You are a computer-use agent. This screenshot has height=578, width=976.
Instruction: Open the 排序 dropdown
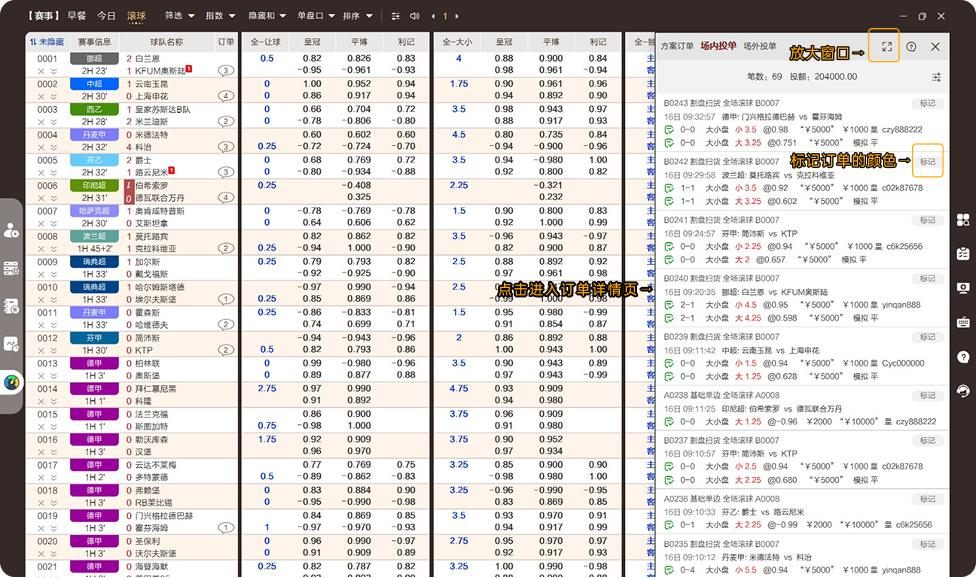coord(358,16)
